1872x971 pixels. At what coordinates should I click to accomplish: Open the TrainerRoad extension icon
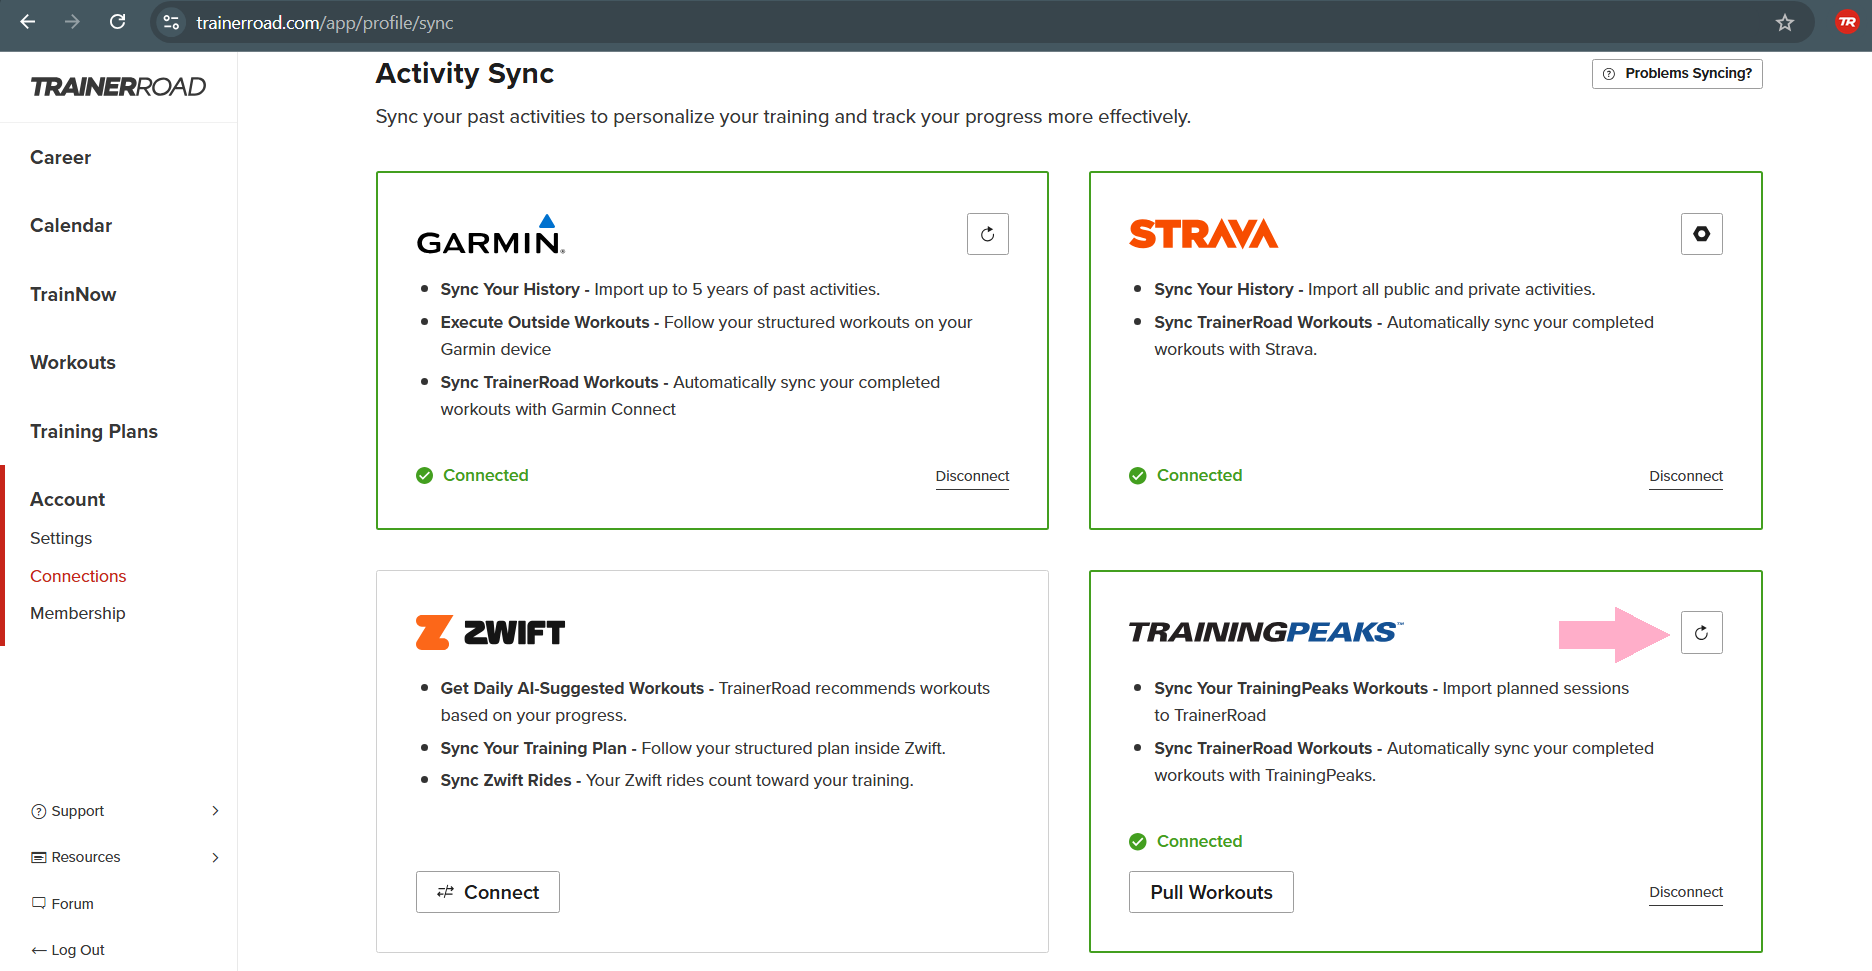pos(1847,22)
